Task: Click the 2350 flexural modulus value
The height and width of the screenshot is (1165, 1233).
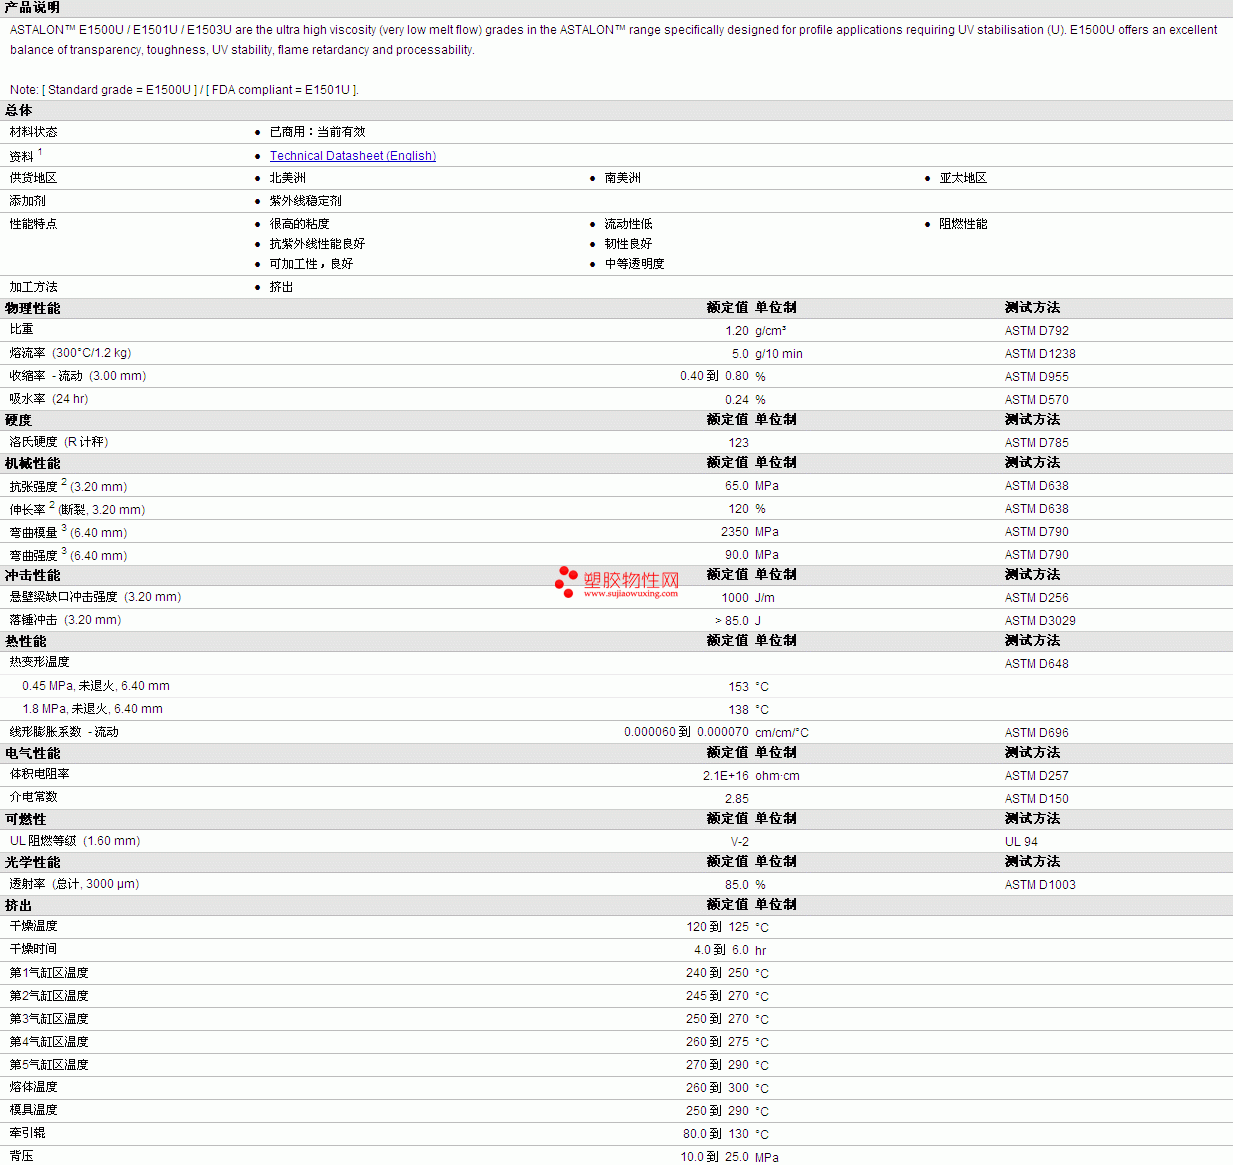Action: [735, 532]
